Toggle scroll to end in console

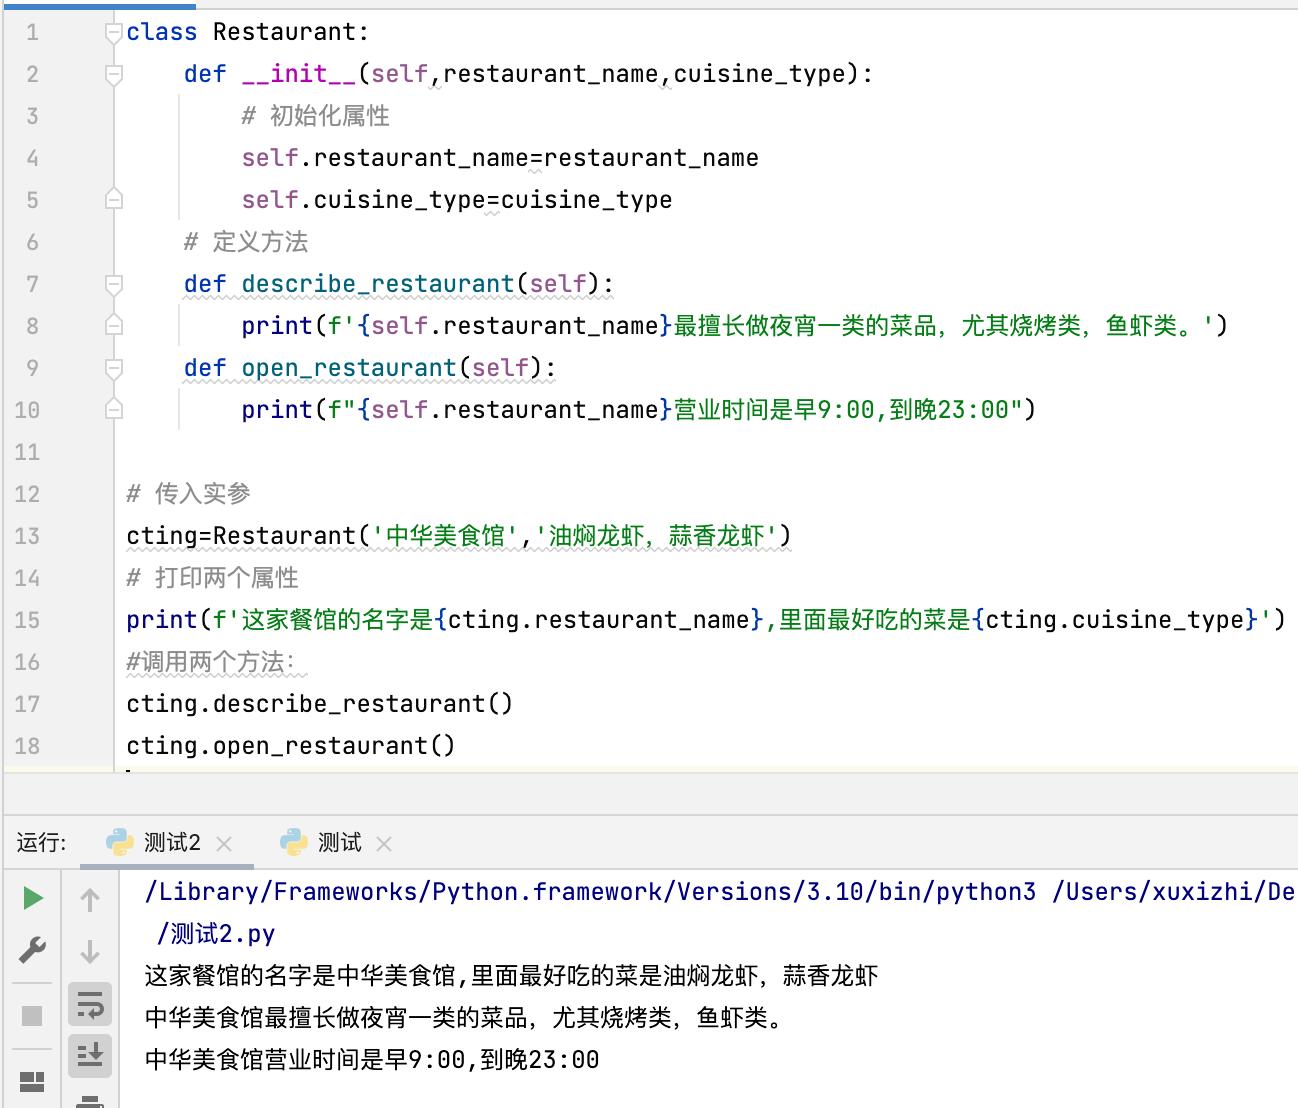point(90,1056)
